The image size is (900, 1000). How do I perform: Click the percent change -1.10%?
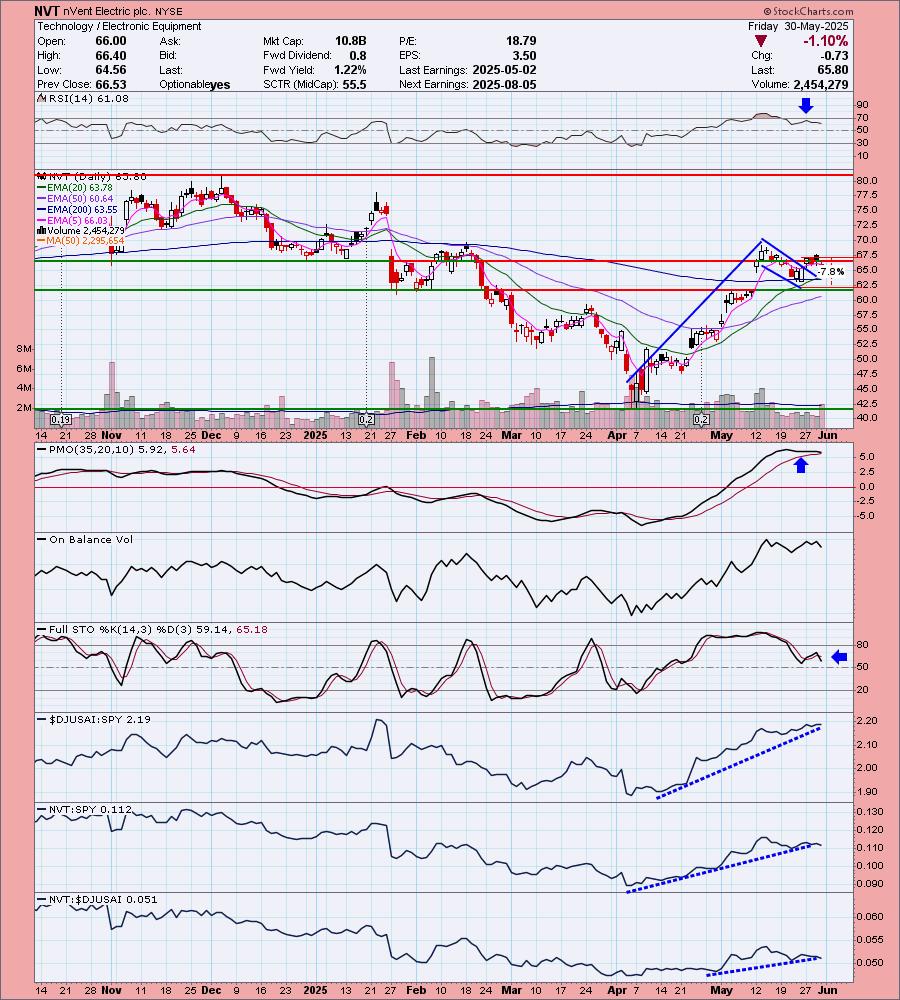pos(825,41)
